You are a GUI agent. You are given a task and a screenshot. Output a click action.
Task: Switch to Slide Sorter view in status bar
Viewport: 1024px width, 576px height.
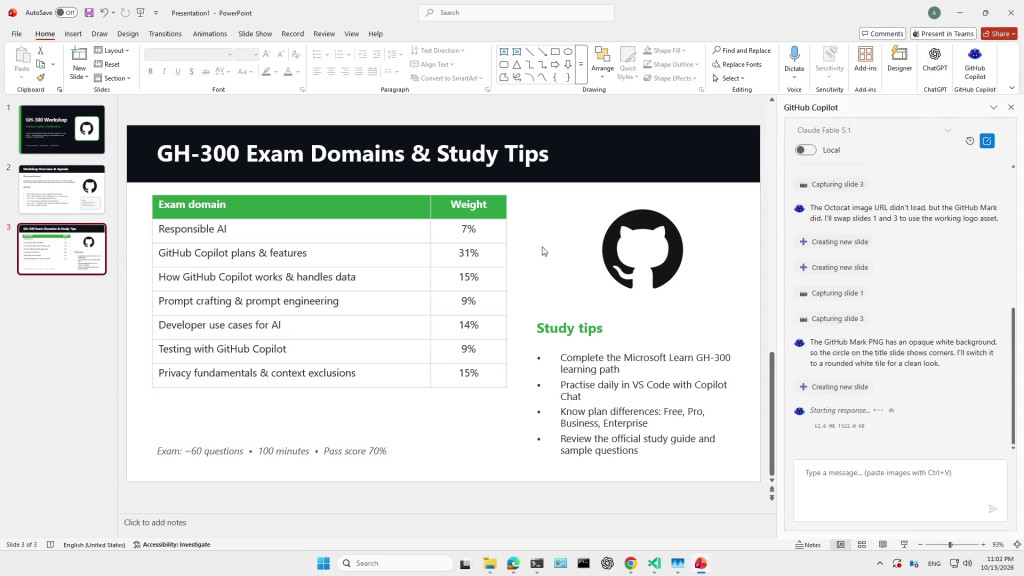click(862, 544)
